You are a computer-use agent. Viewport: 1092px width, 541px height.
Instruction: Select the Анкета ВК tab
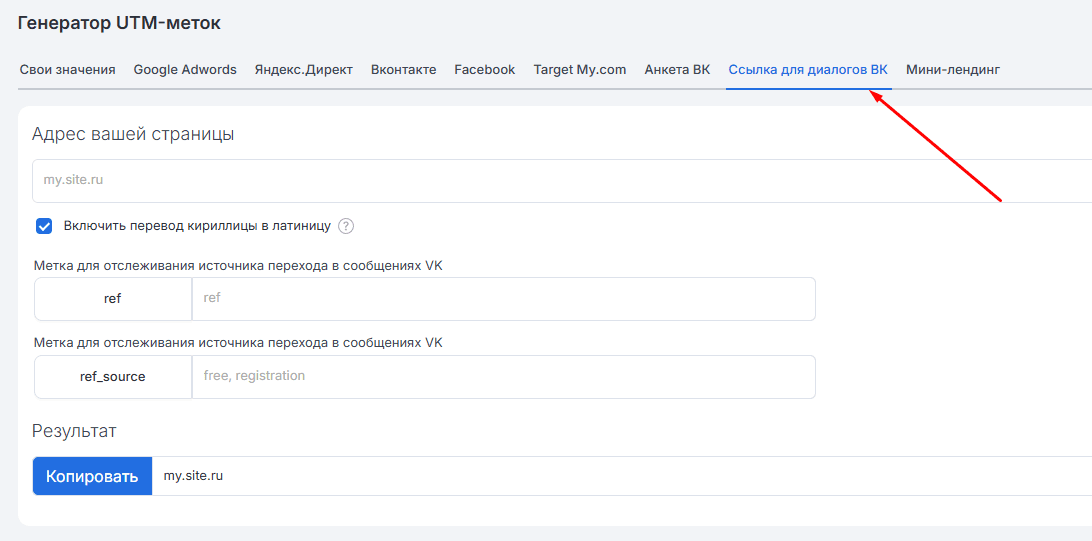(678, 70)
